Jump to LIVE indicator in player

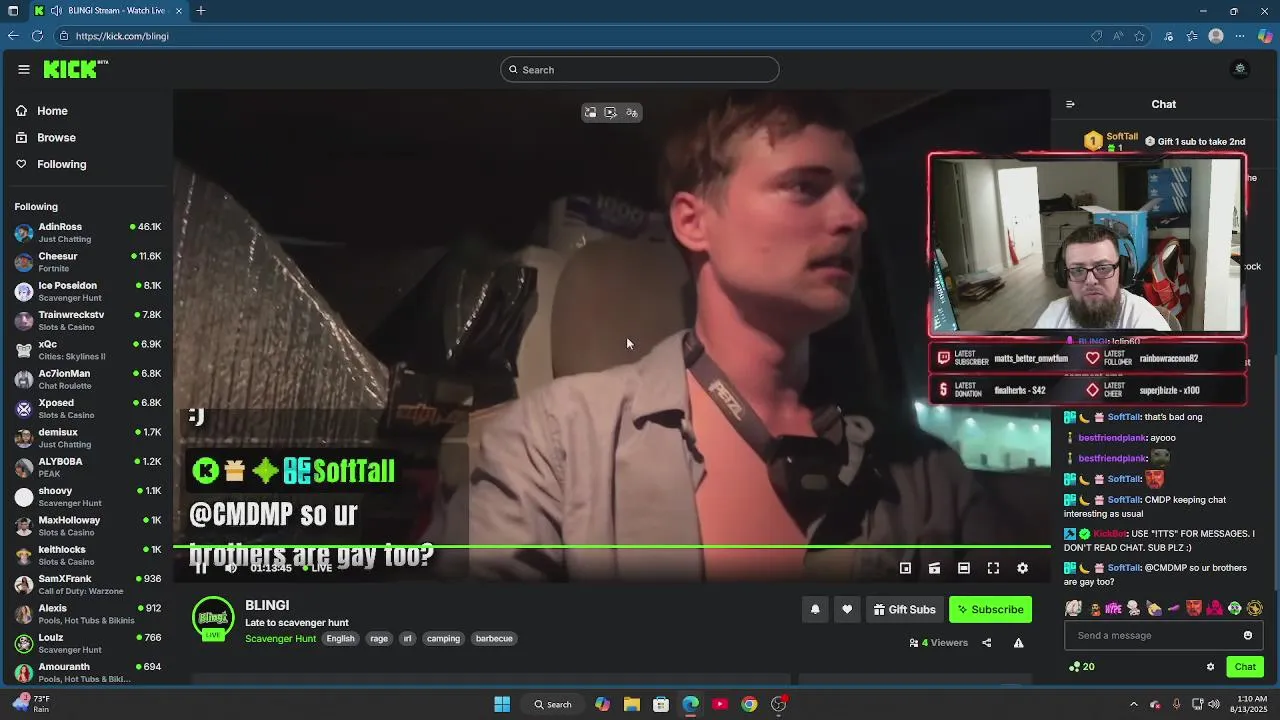pyautogui.click(x=317, y=568)
